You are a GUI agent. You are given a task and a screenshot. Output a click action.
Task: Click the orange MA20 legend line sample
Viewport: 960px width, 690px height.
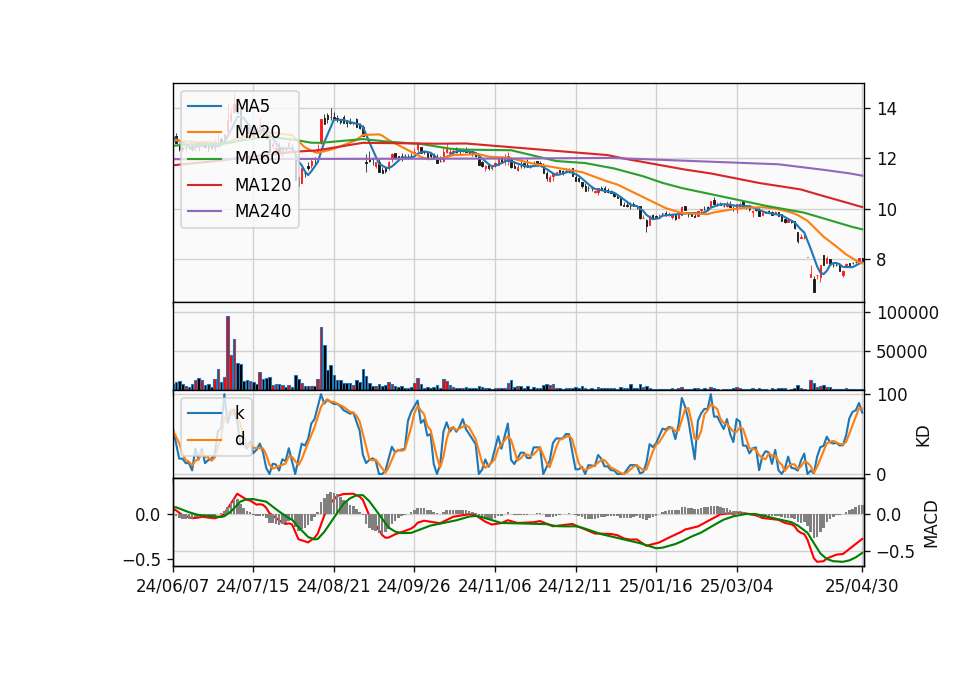pyautogui.click(x=204, y=132)
